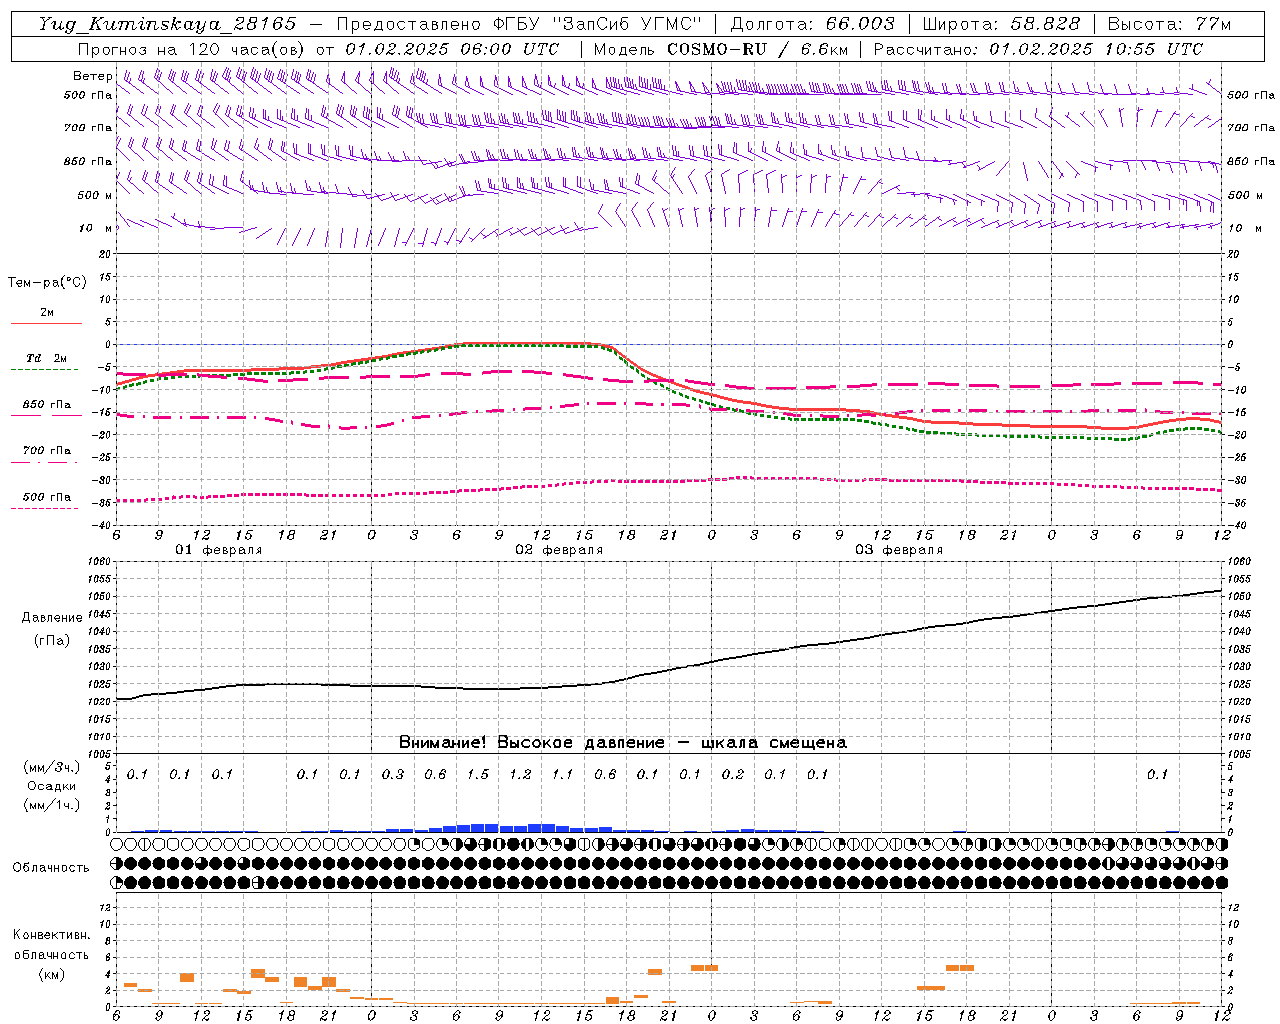Select the forecast start 01.02.2025 06:00 UTC
Image resolution: width=1280 pixels, height=1024 pixels.
coord(452,49)
